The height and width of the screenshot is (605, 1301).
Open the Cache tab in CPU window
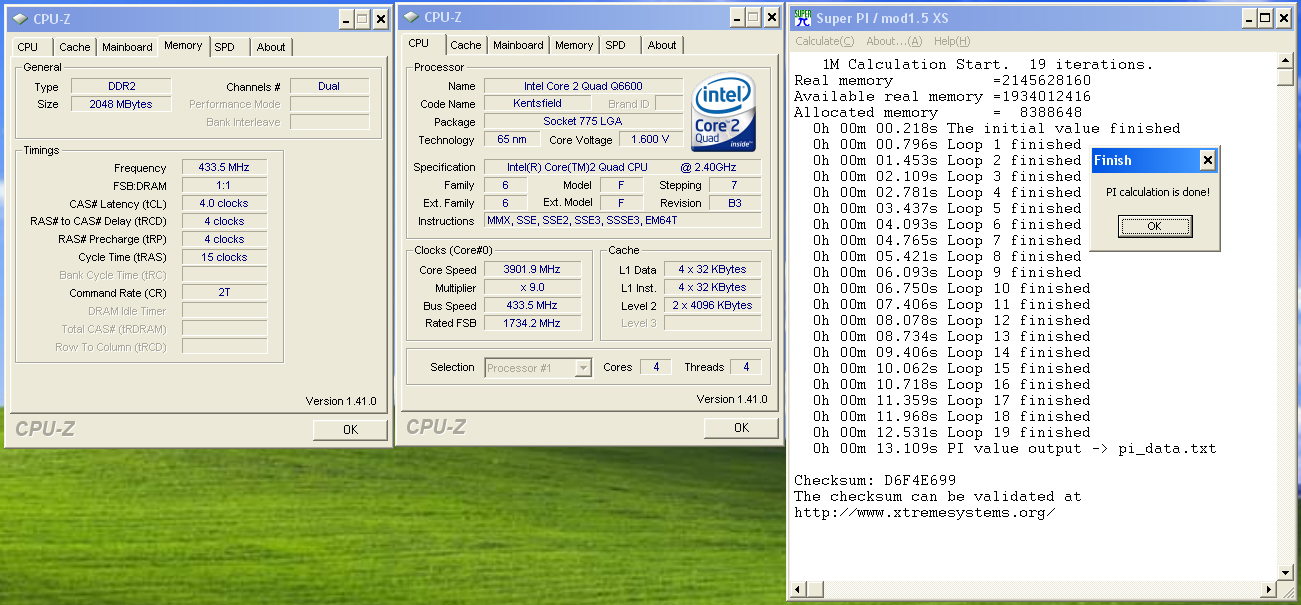coord(465,45)
